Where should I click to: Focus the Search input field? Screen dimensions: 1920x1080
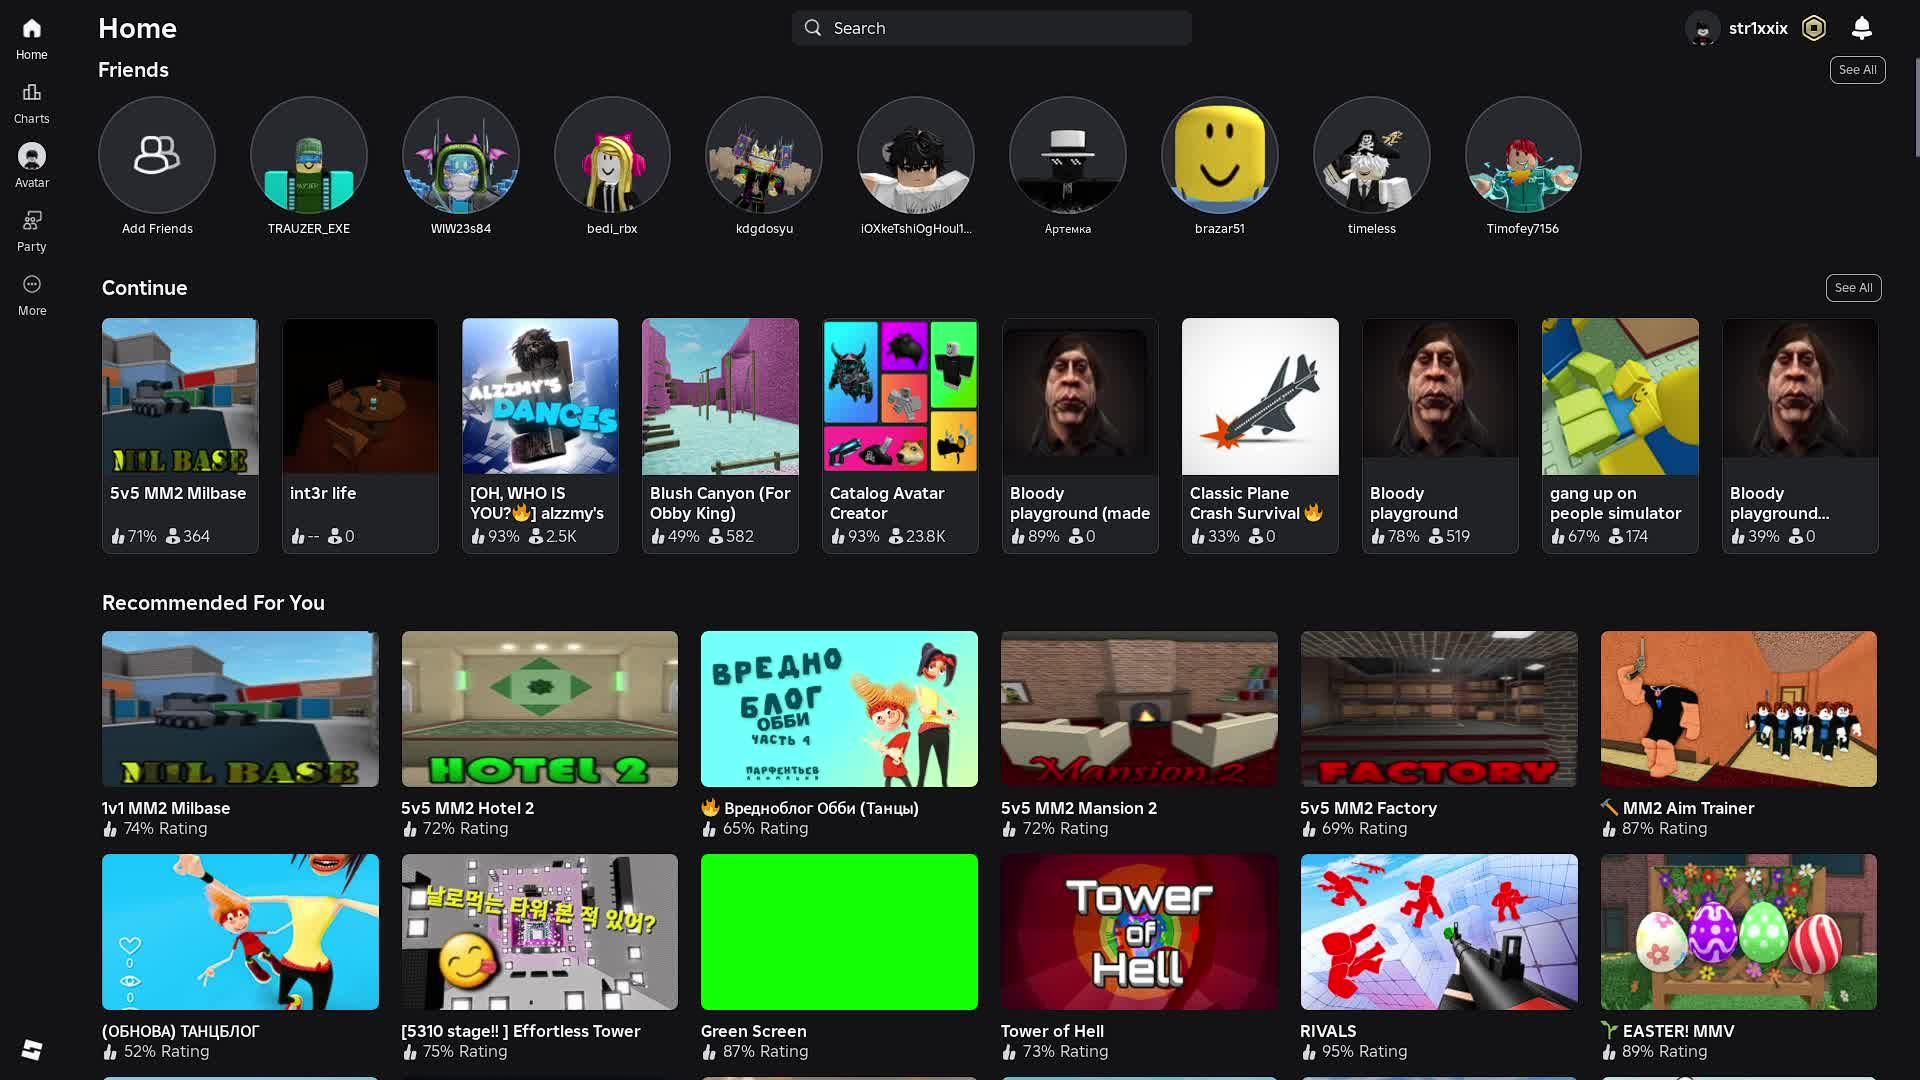click(991, 28)
